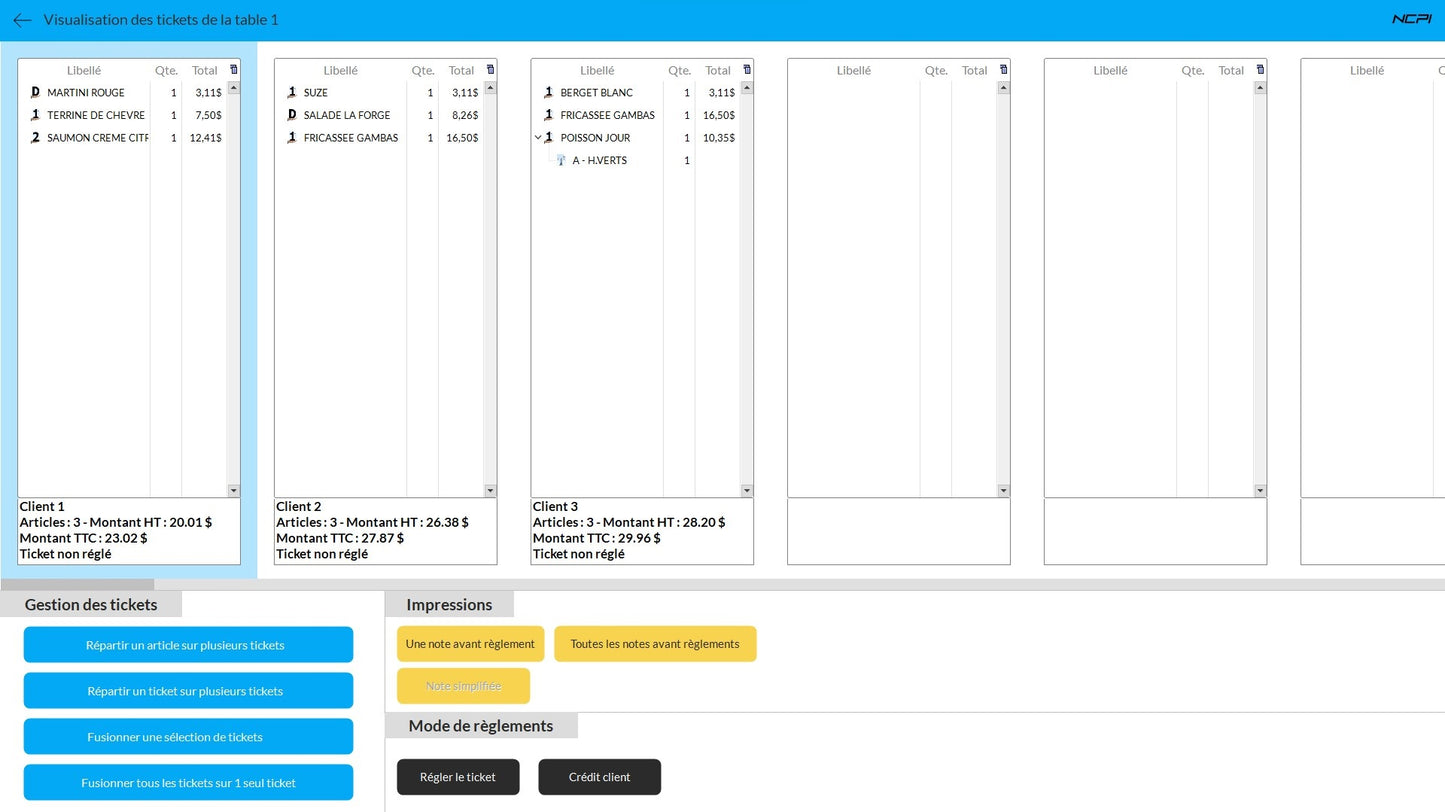The image size is (1445, 812).
Task: Click the icon beside BERGET BLANC
Action: (548, 92)
